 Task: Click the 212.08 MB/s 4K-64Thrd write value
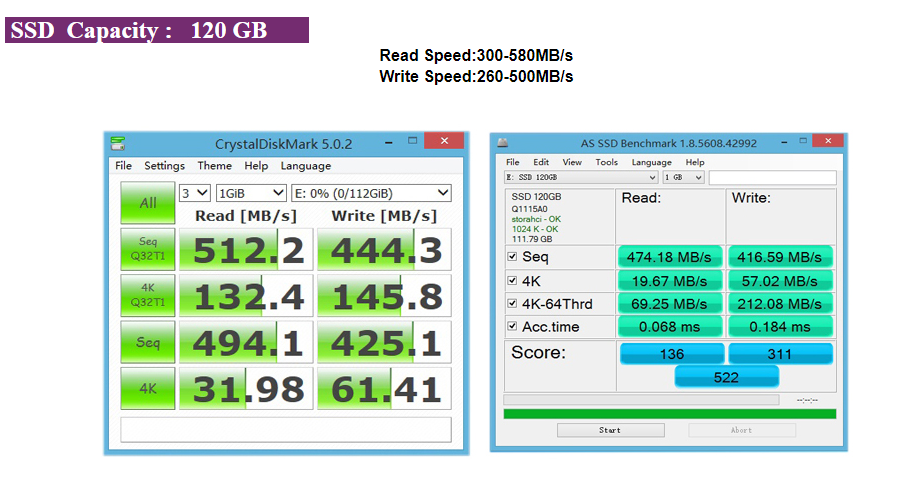pyautogui.click(x=780, y=304)
